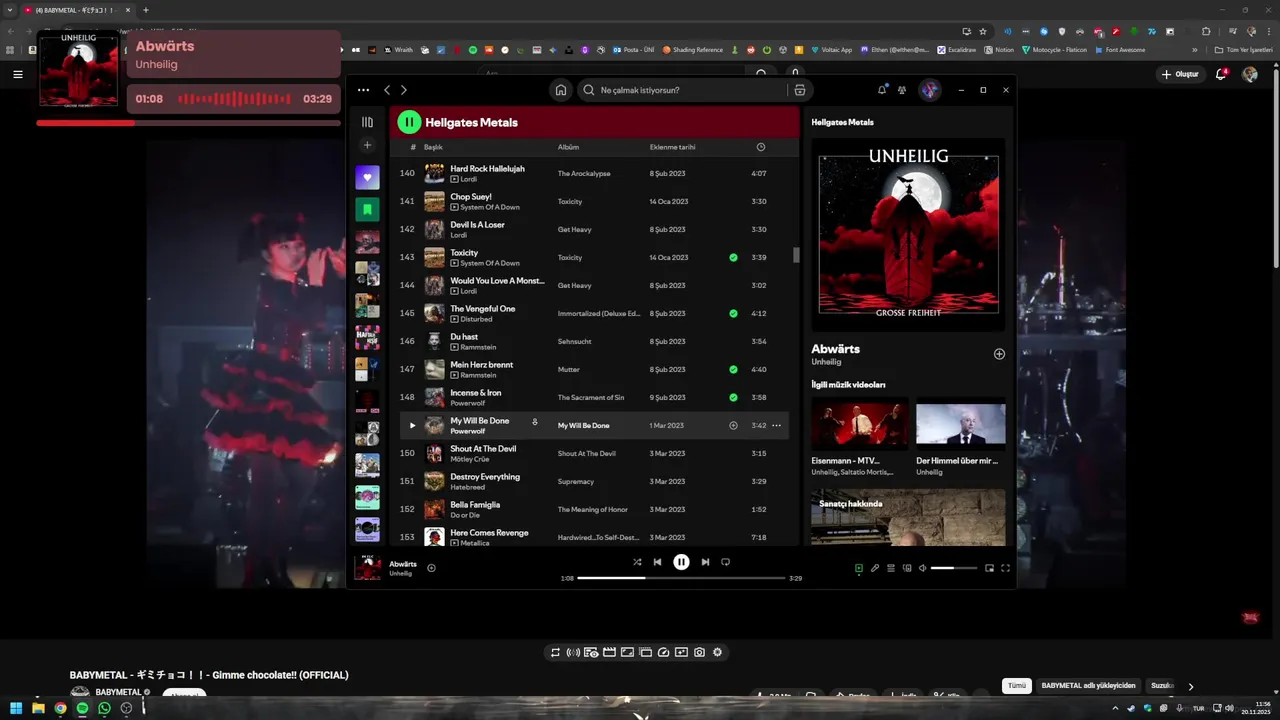The height and width of the screenshot is (720, 1280).
Task: Toggle saved checkmark for The Vengeful One
Action: click(x=733, y=313)
